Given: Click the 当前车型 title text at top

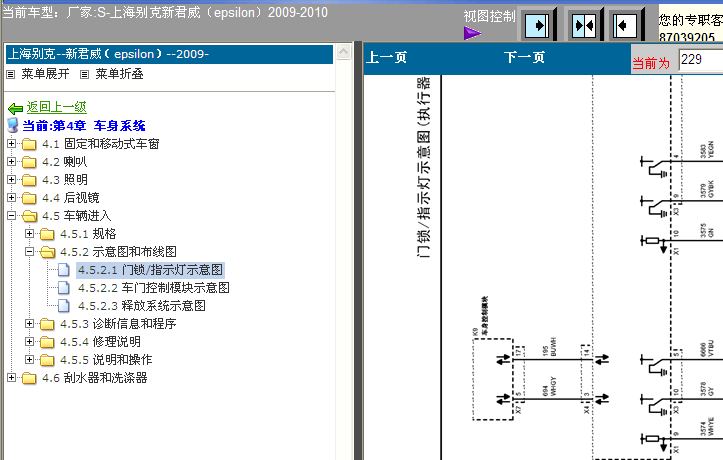Looking at the screenshot, I should [x=165, y=12].
